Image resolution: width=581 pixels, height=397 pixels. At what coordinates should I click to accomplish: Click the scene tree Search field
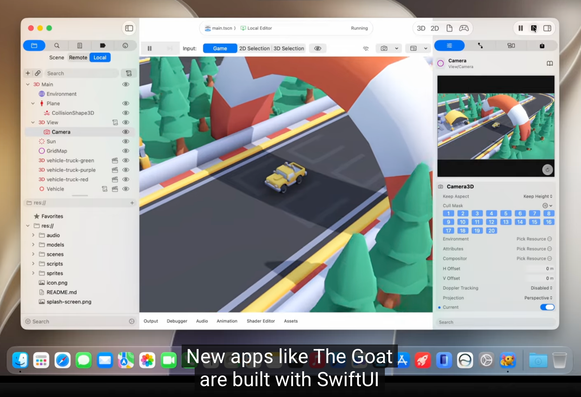81,73
